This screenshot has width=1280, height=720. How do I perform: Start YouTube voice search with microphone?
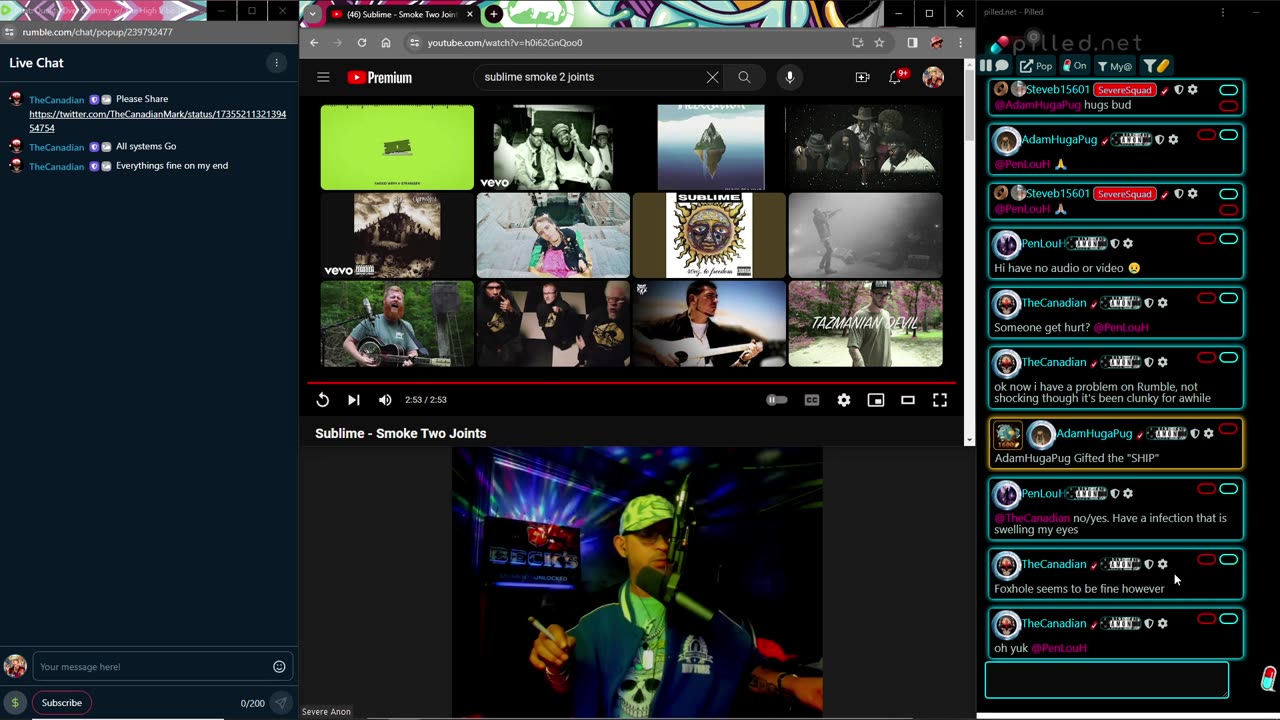click(790, 77)
